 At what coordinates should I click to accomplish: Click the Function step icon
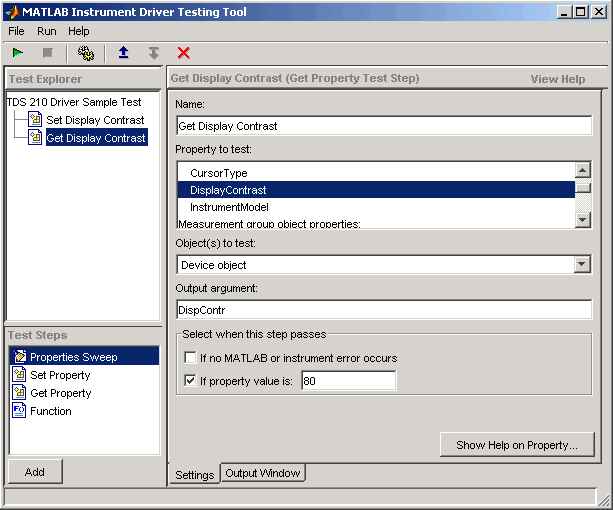[x=20, y=411]
